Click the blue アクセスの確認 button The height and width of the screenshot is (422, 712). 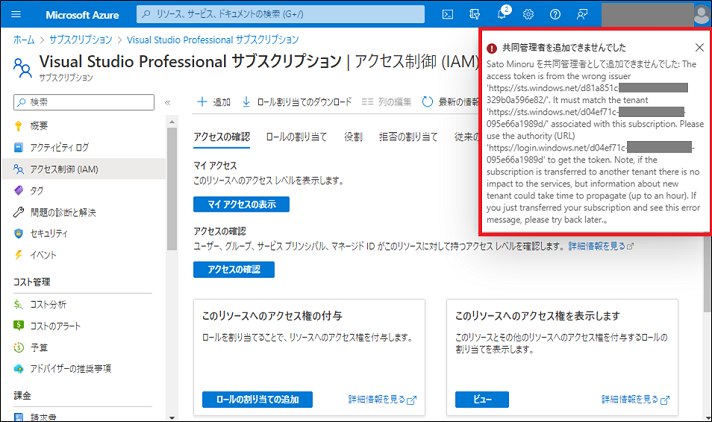234,269
